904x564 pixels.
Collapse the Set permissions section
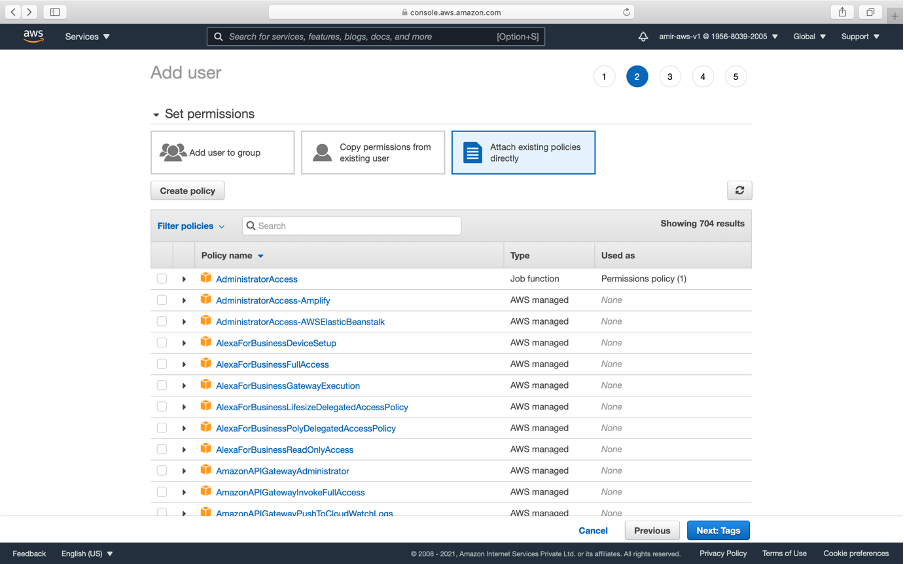point(156,115)
